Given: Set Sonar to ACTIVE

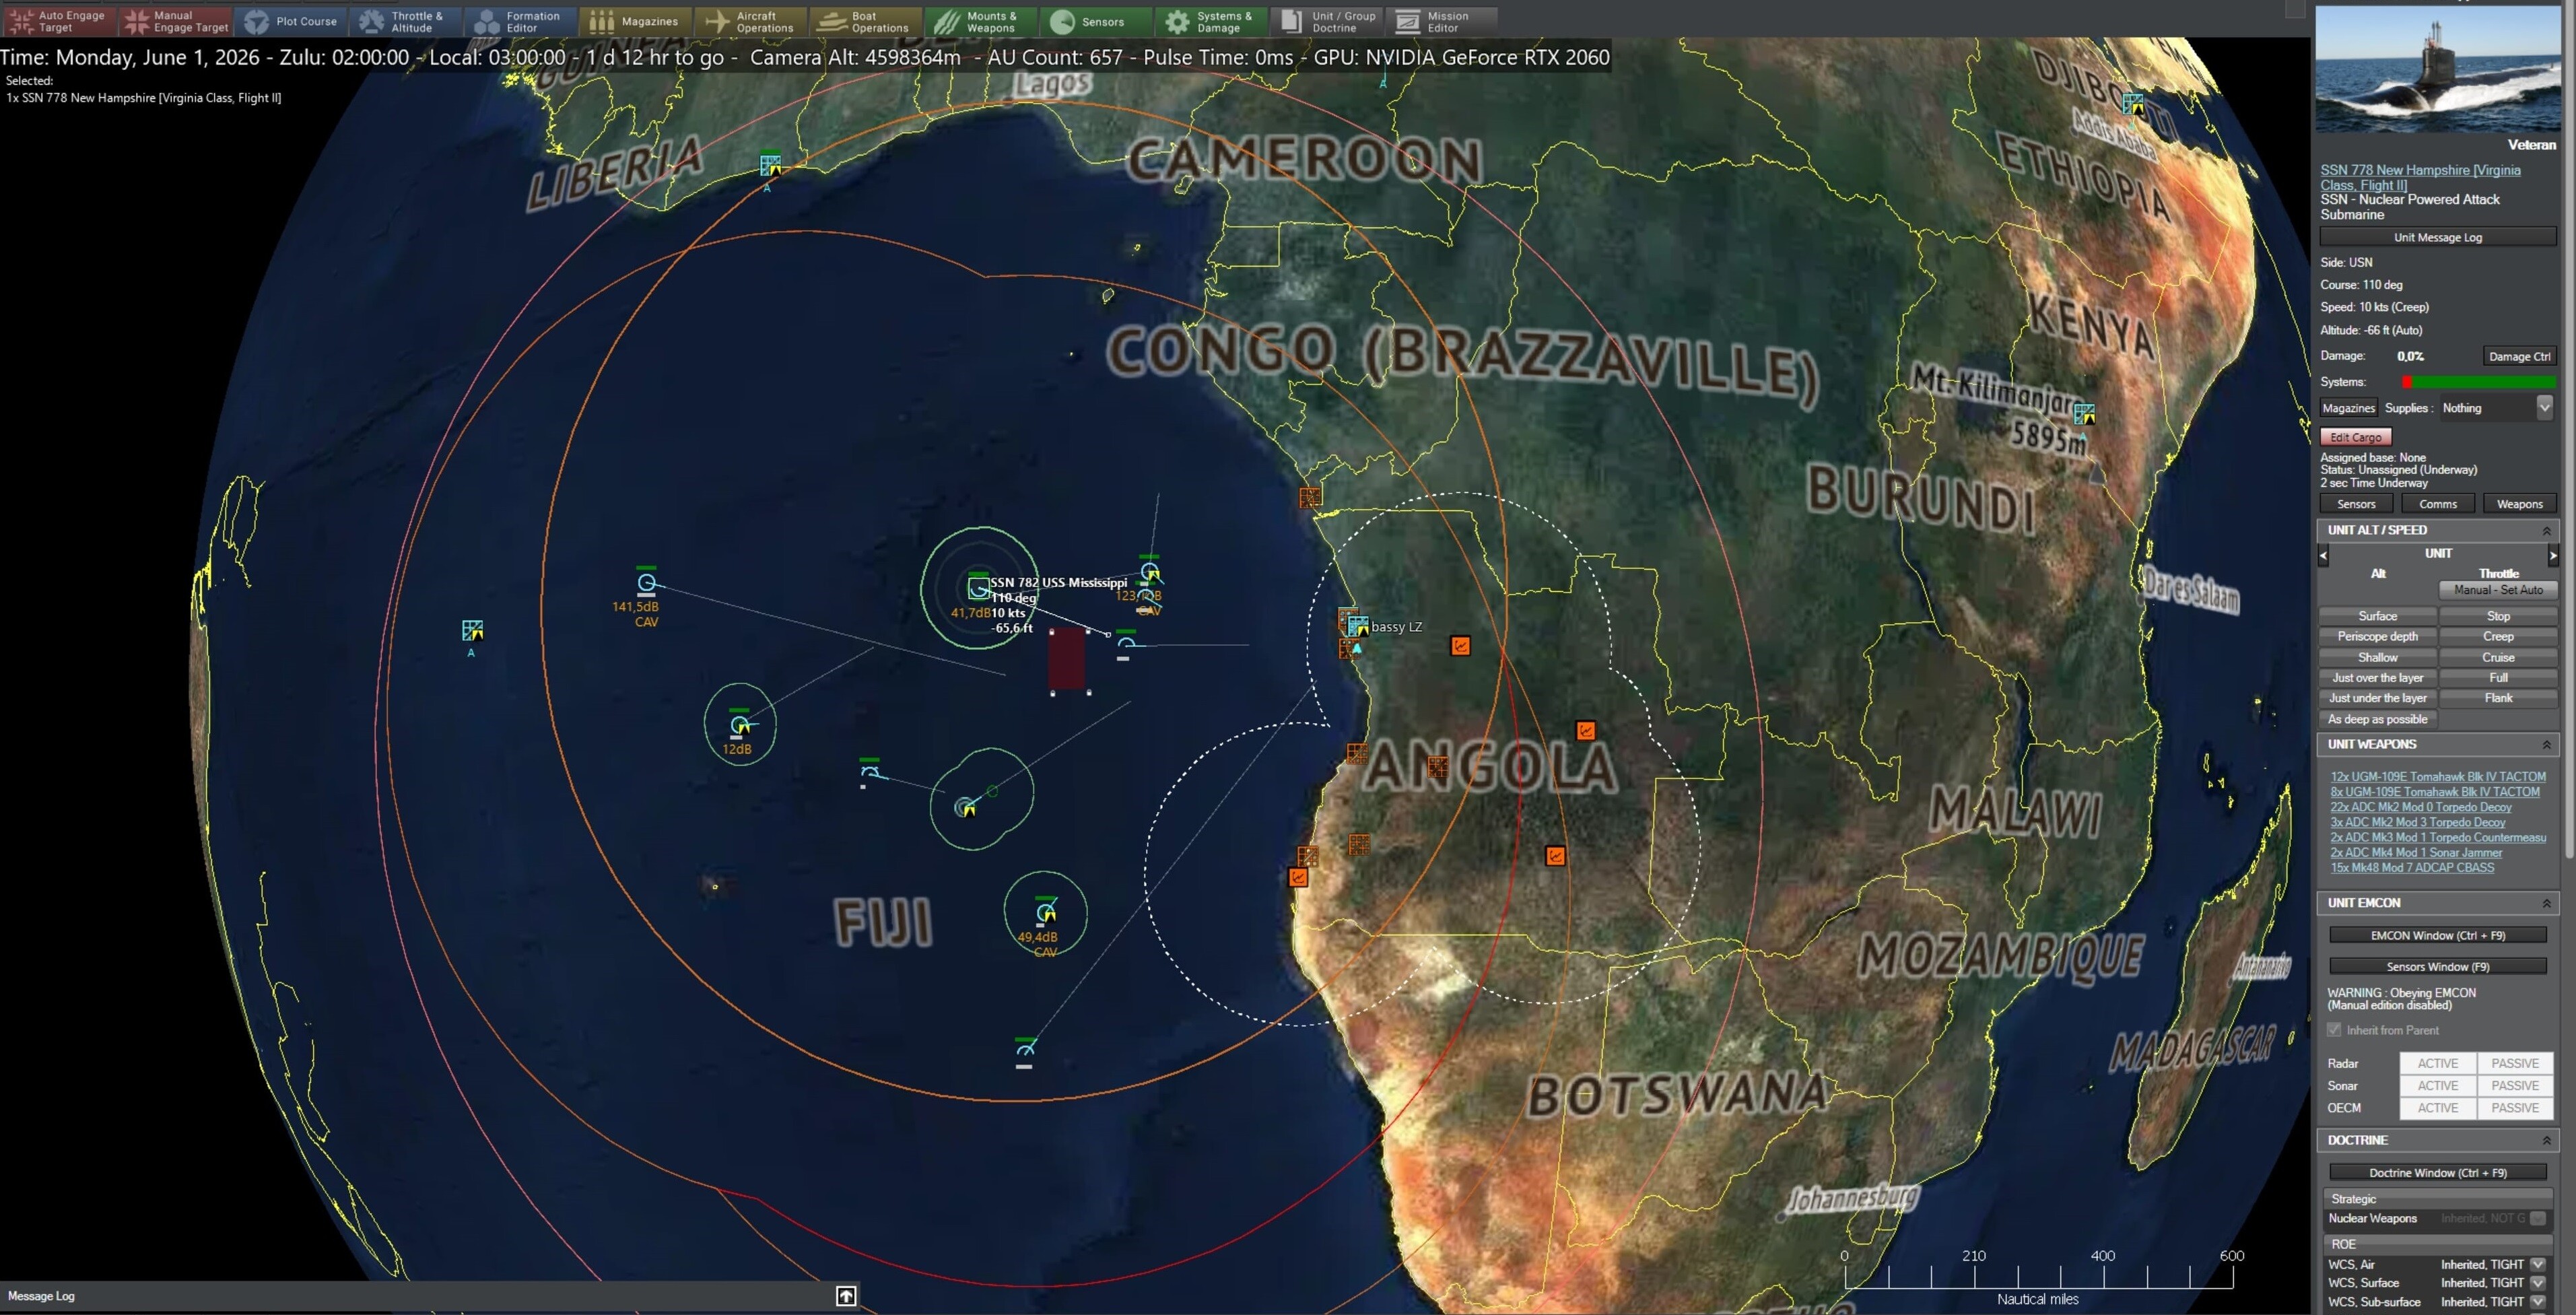Looking at the screenshot, I should (x=2437, y=1085).
